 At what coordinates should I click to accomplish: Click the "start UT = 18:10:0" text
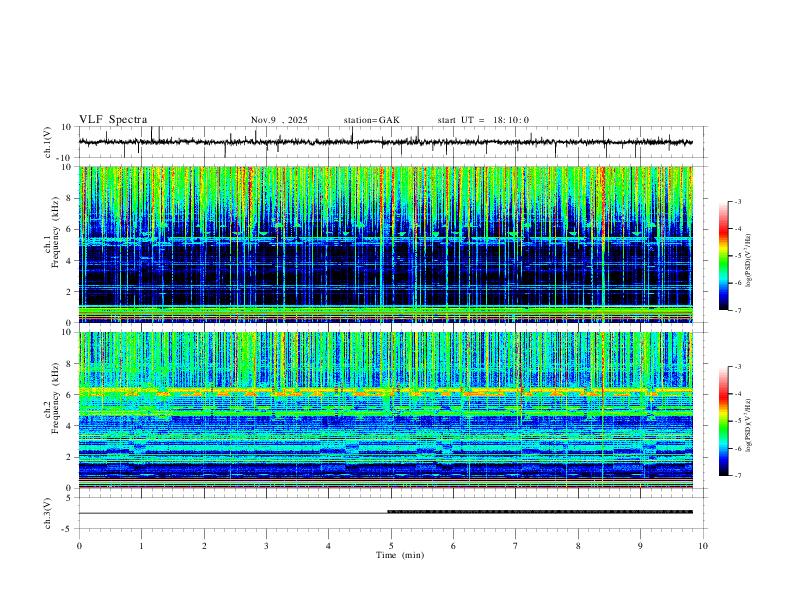pos(483,120)
